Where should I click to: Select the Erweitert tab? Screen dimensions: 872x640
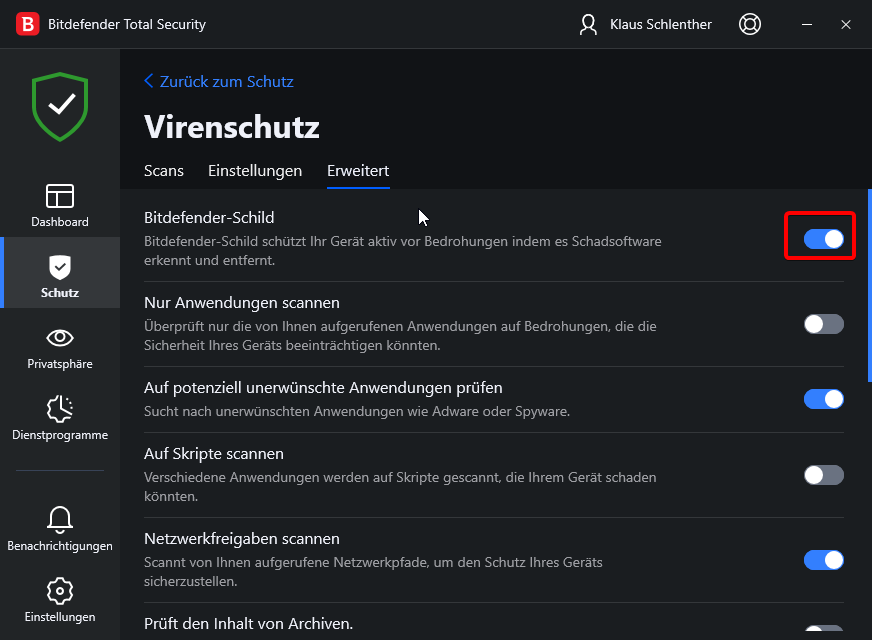[358, 171]
